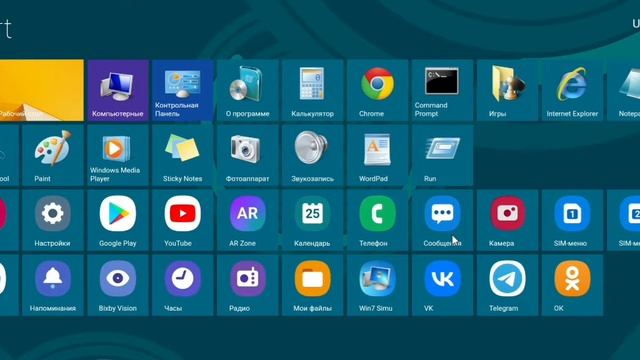
Task: Open the Калькулятор app tile
Action: (313, 90)
